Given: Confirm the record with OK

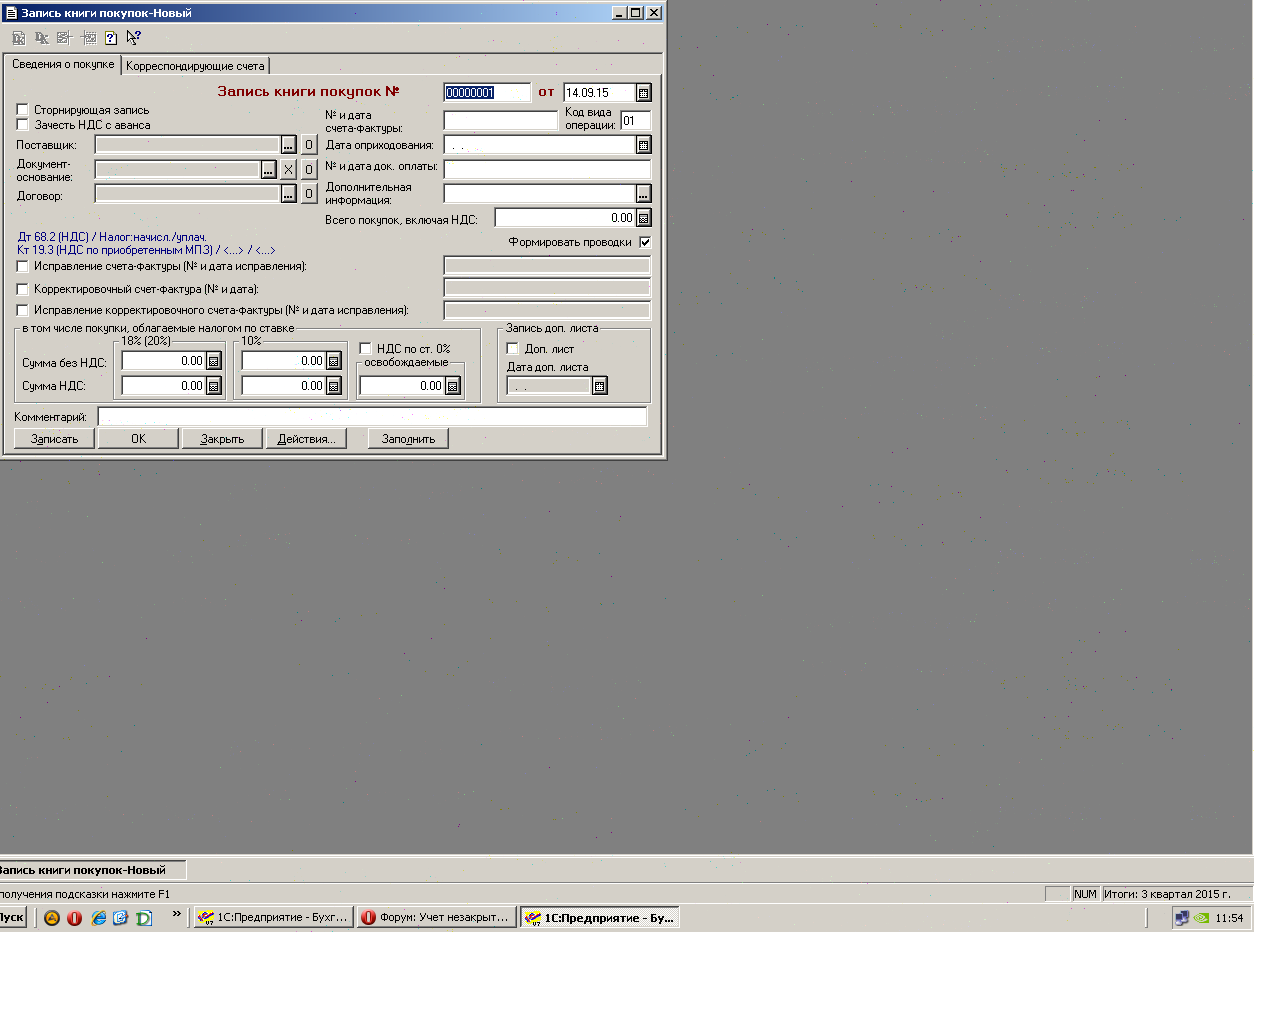Looking at the screenshot, I should point(139,439).
